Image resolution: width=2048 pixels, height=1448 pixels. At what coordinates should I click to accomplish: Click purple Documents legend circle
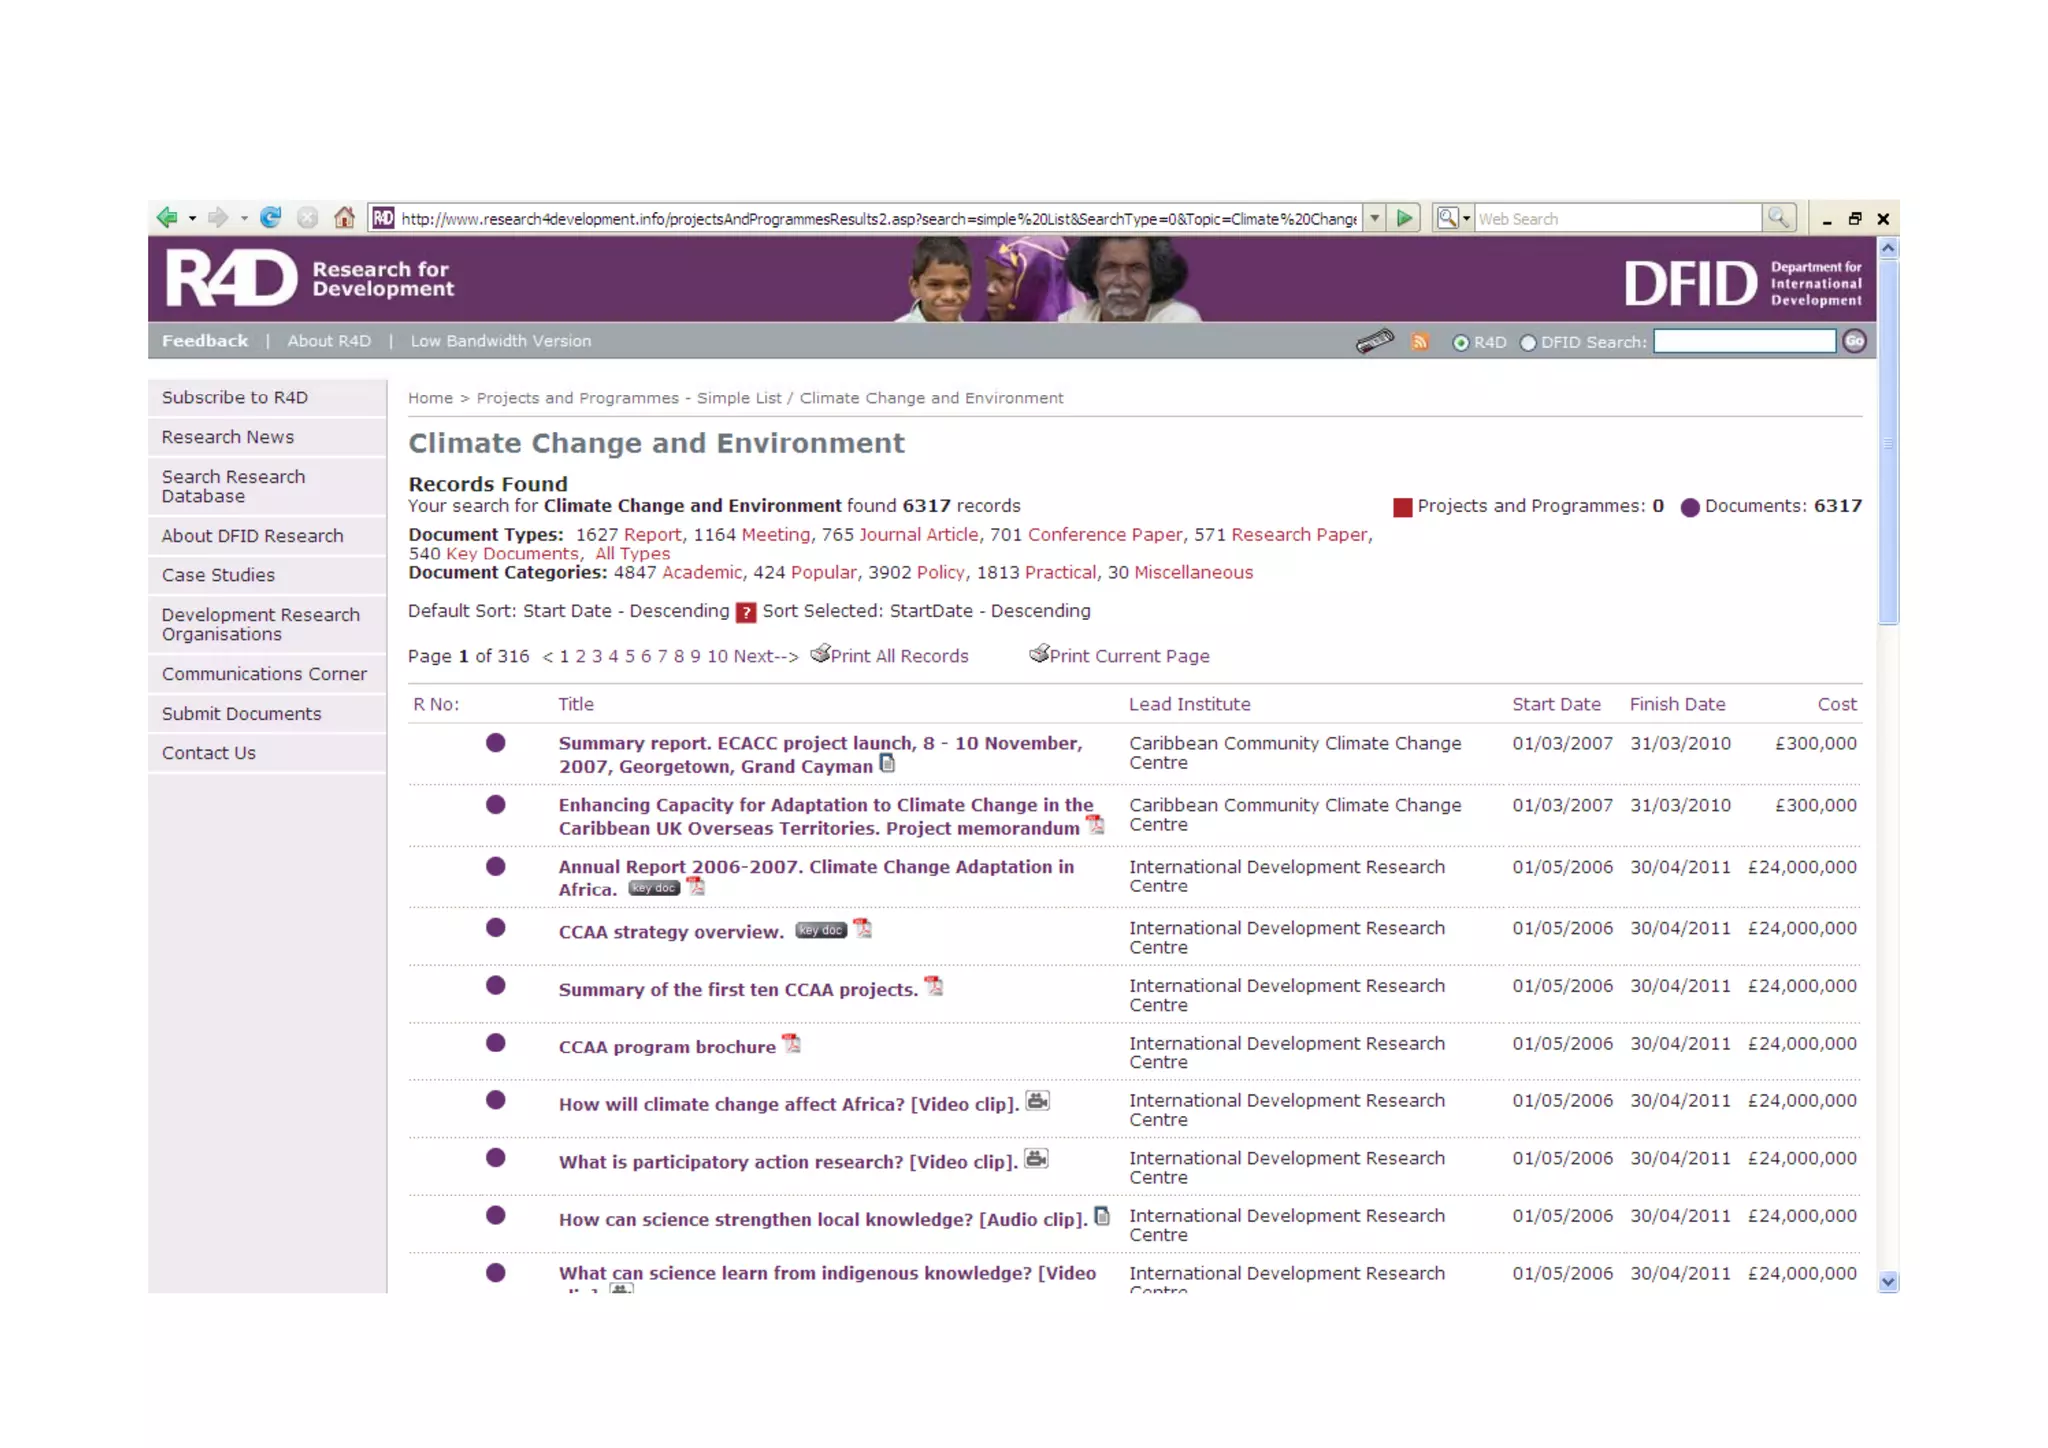[1690, 507]
